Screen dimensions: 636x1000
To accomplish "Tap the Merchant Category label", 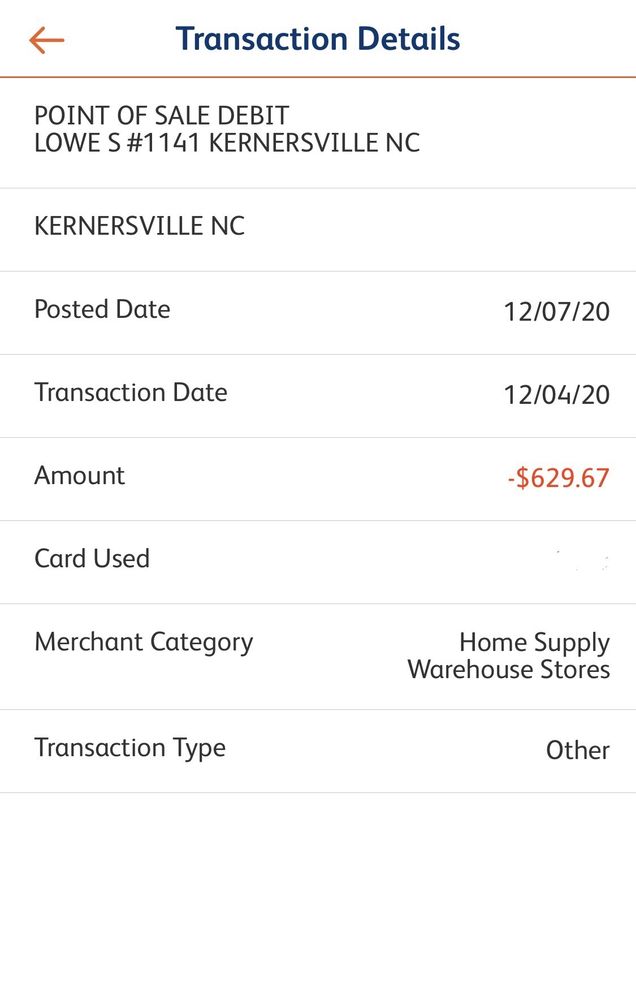I will (144, 641).
